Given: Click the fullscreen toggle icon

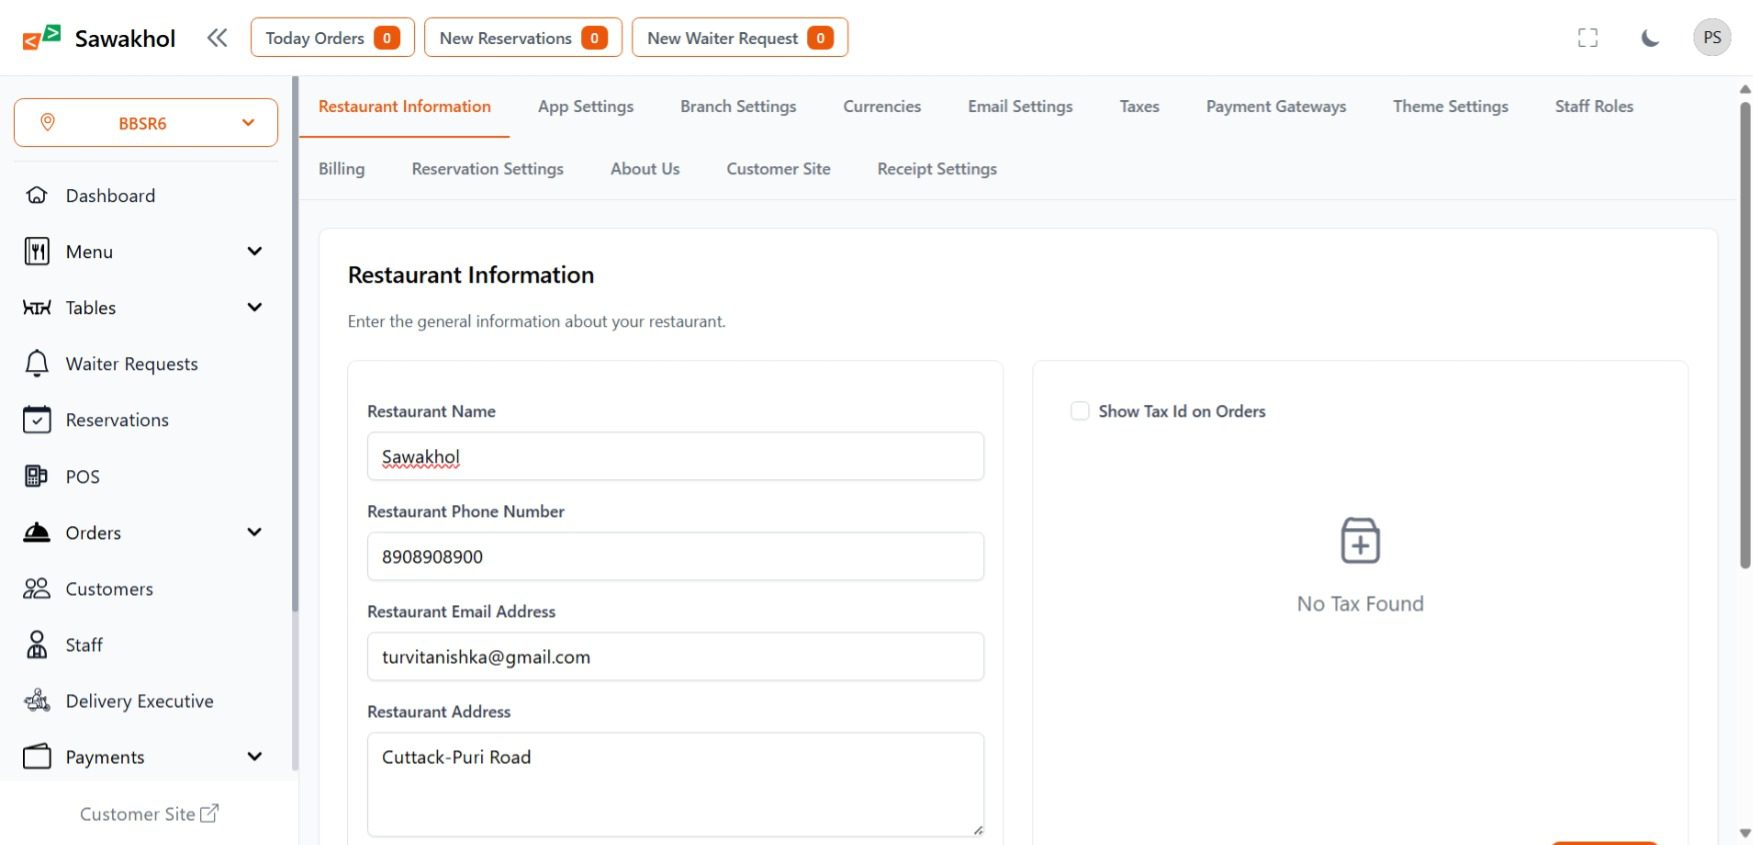Looking at the screenshot, I should pyautogui.click(x=1587, y=38).
